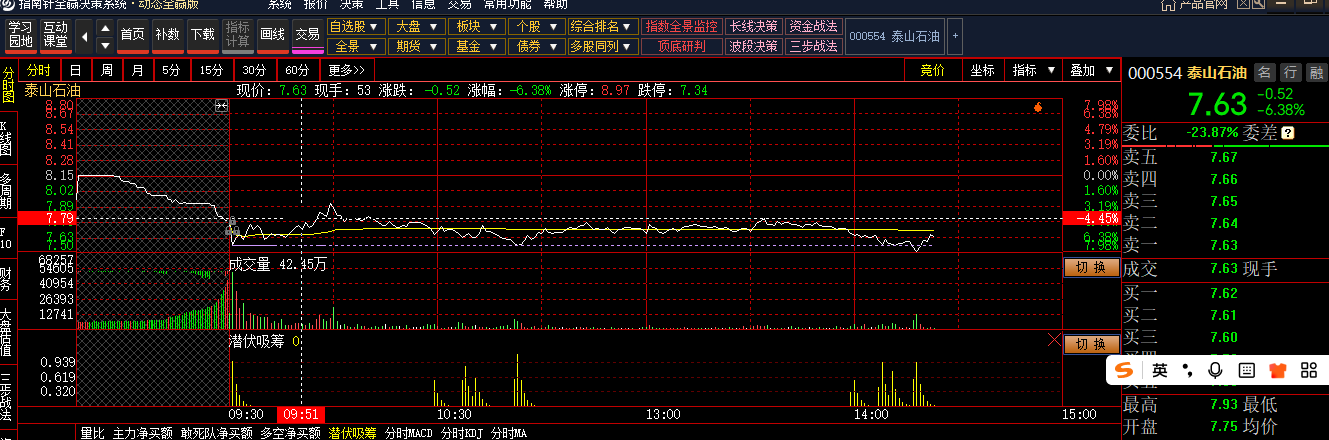Click the 补数 data supplement button
Screen dimensions: 1329x440
(x=167, y=35)
